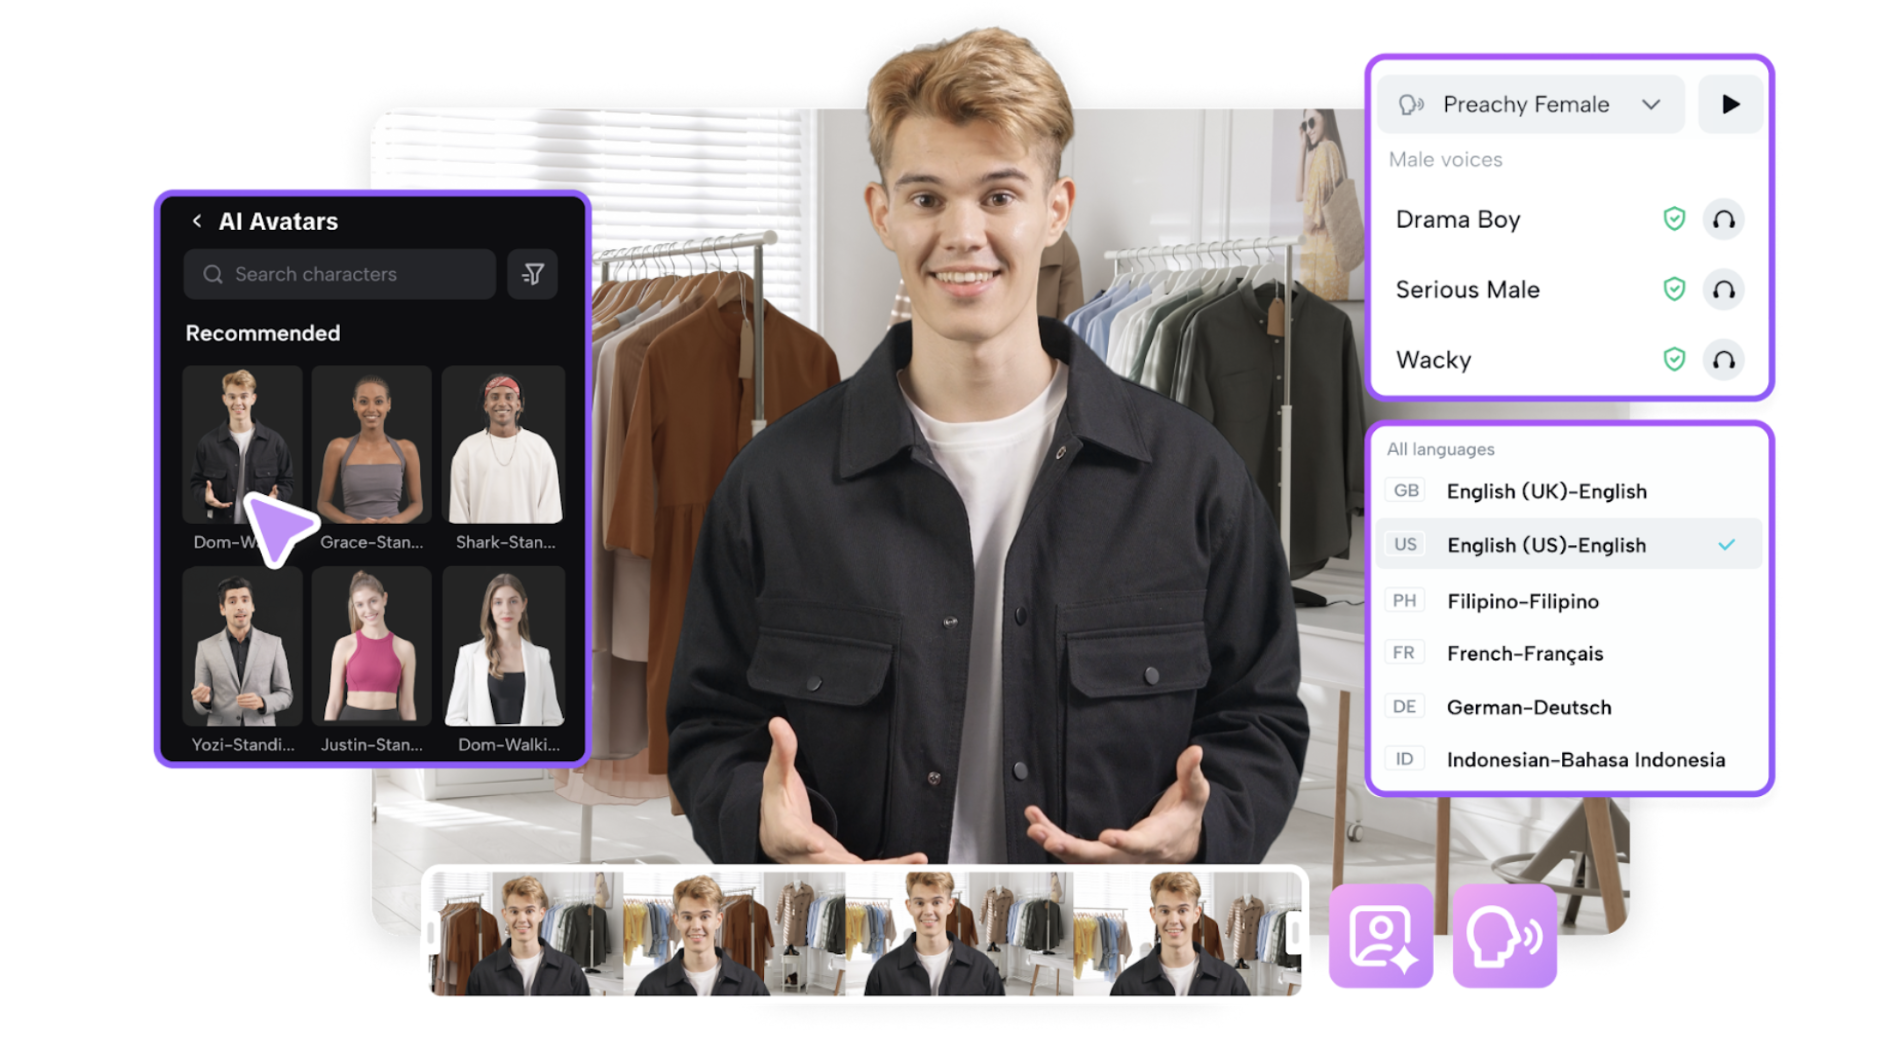The image size is (1892, 1037).
Task: Click the first frame of the filmstrip
Action: pos(526,934)
